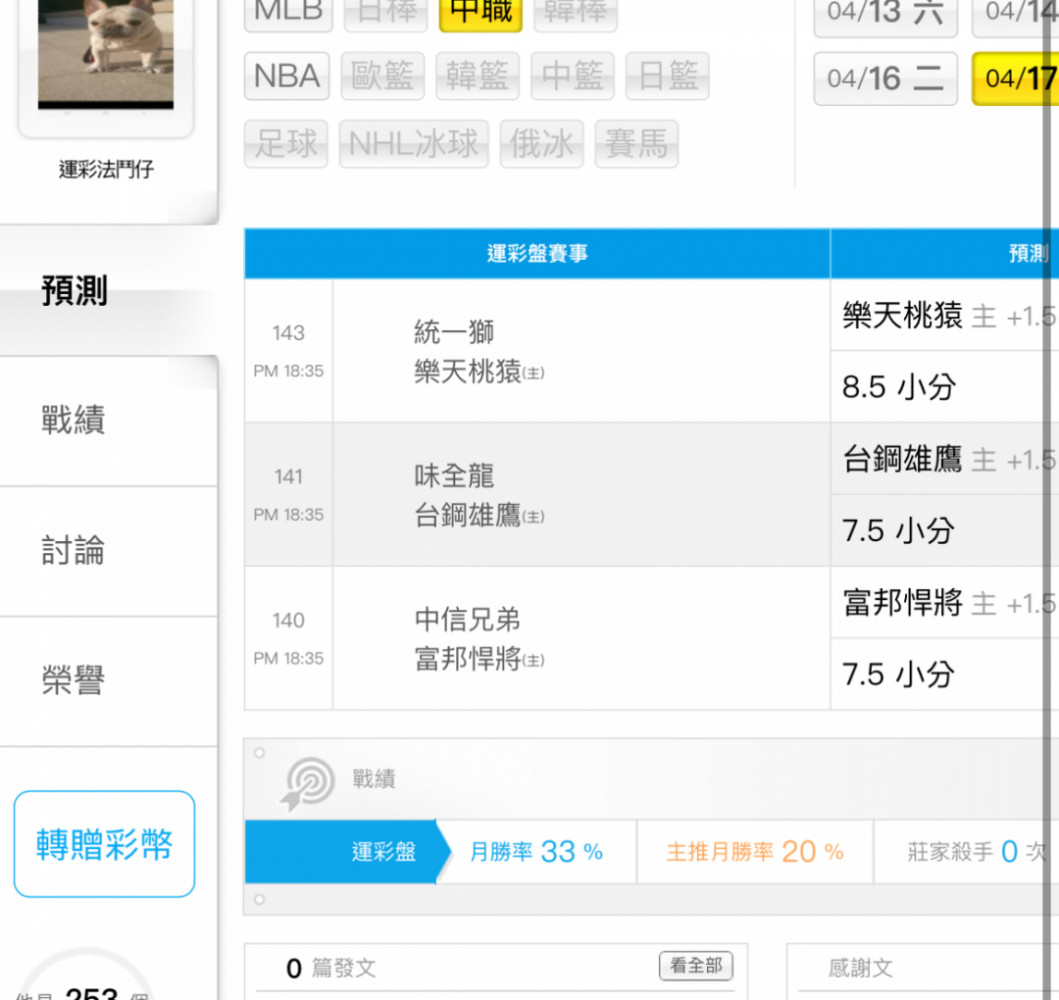Select the 運彩盤 record tab
The height and width of the screenshot is (1000, 1059).
[x=346, y=851]
